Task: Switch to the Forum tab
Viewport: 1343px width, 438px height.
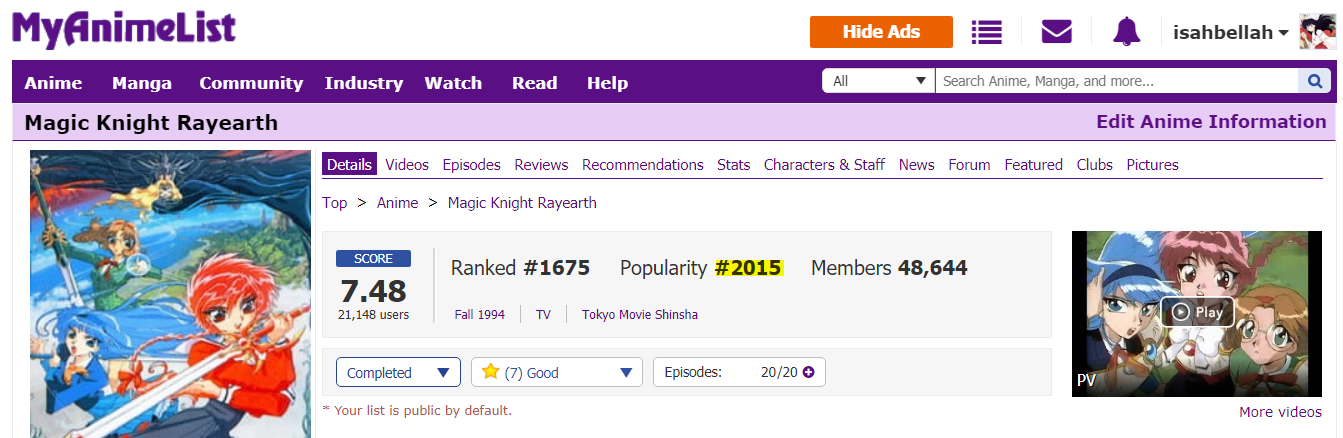Action: tap(969, 164)
